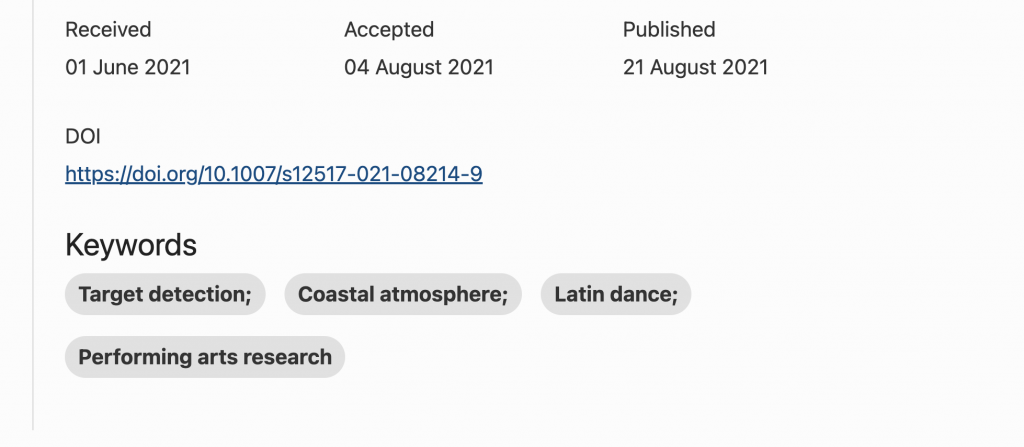Select the Coastal atmosphere keyword tag
This screenshot has width=1024, height=447.
403,294
